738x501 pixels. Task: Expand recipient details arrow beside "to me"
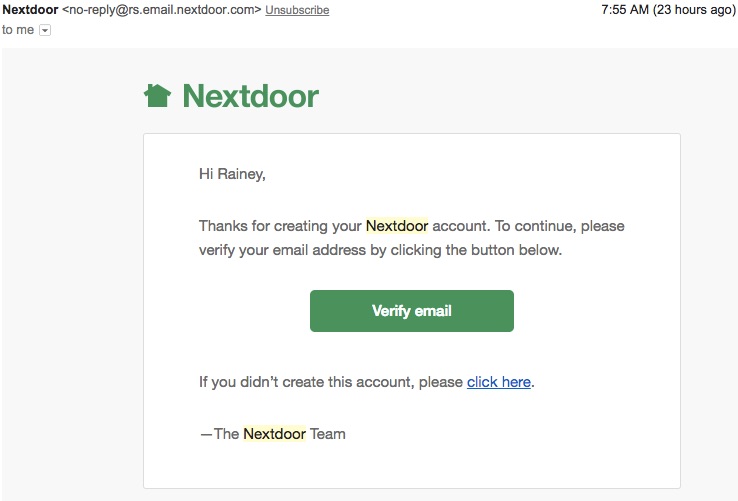(44, 30)
